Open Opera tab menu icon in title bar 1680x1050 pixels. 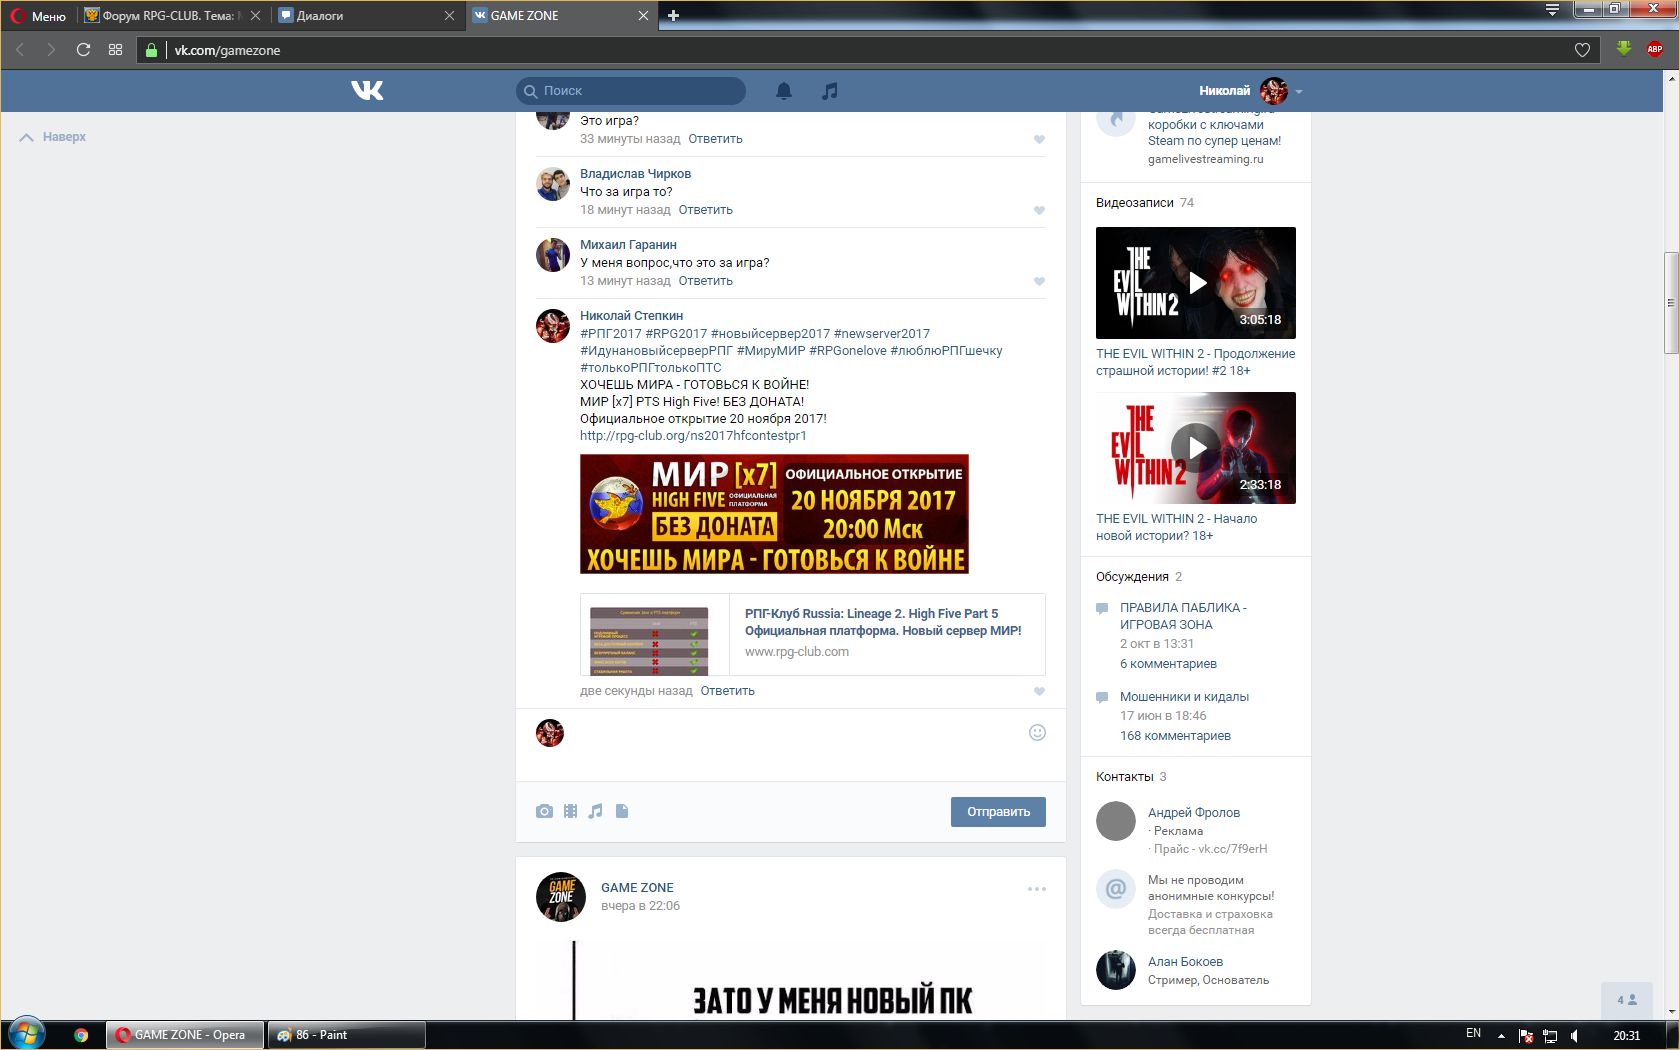coord(1552,10)
